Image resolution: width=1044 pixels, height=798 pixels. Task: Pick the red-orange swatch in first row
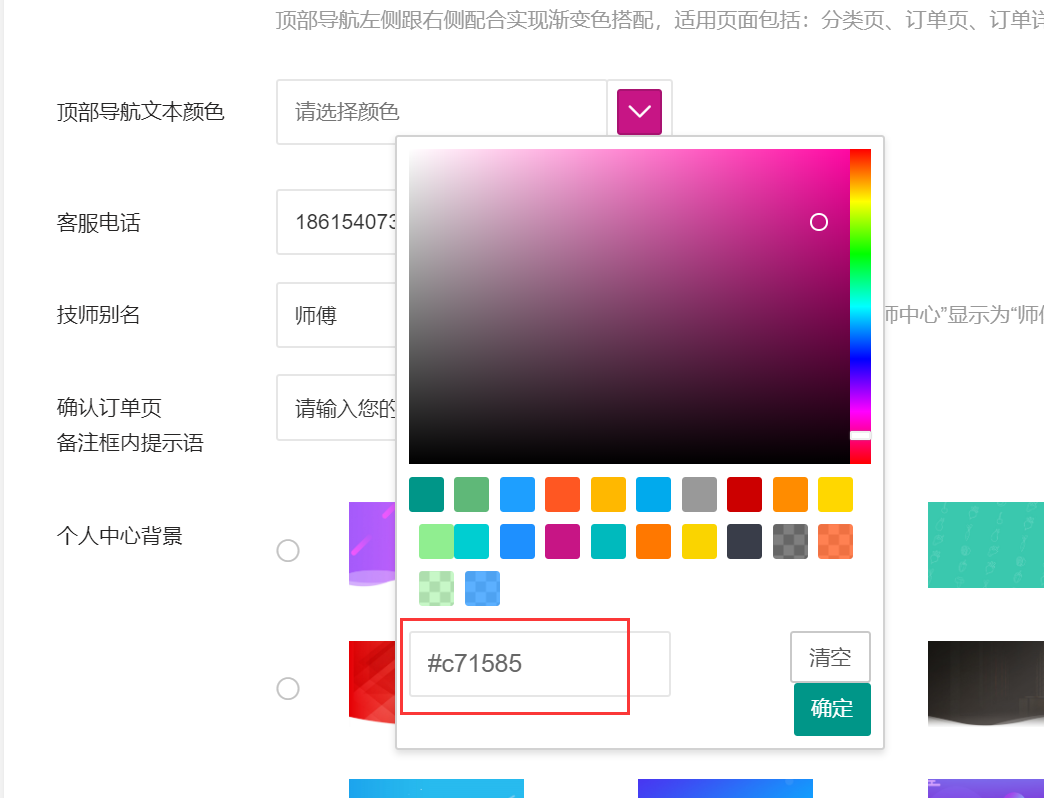(x=563, y=495)
